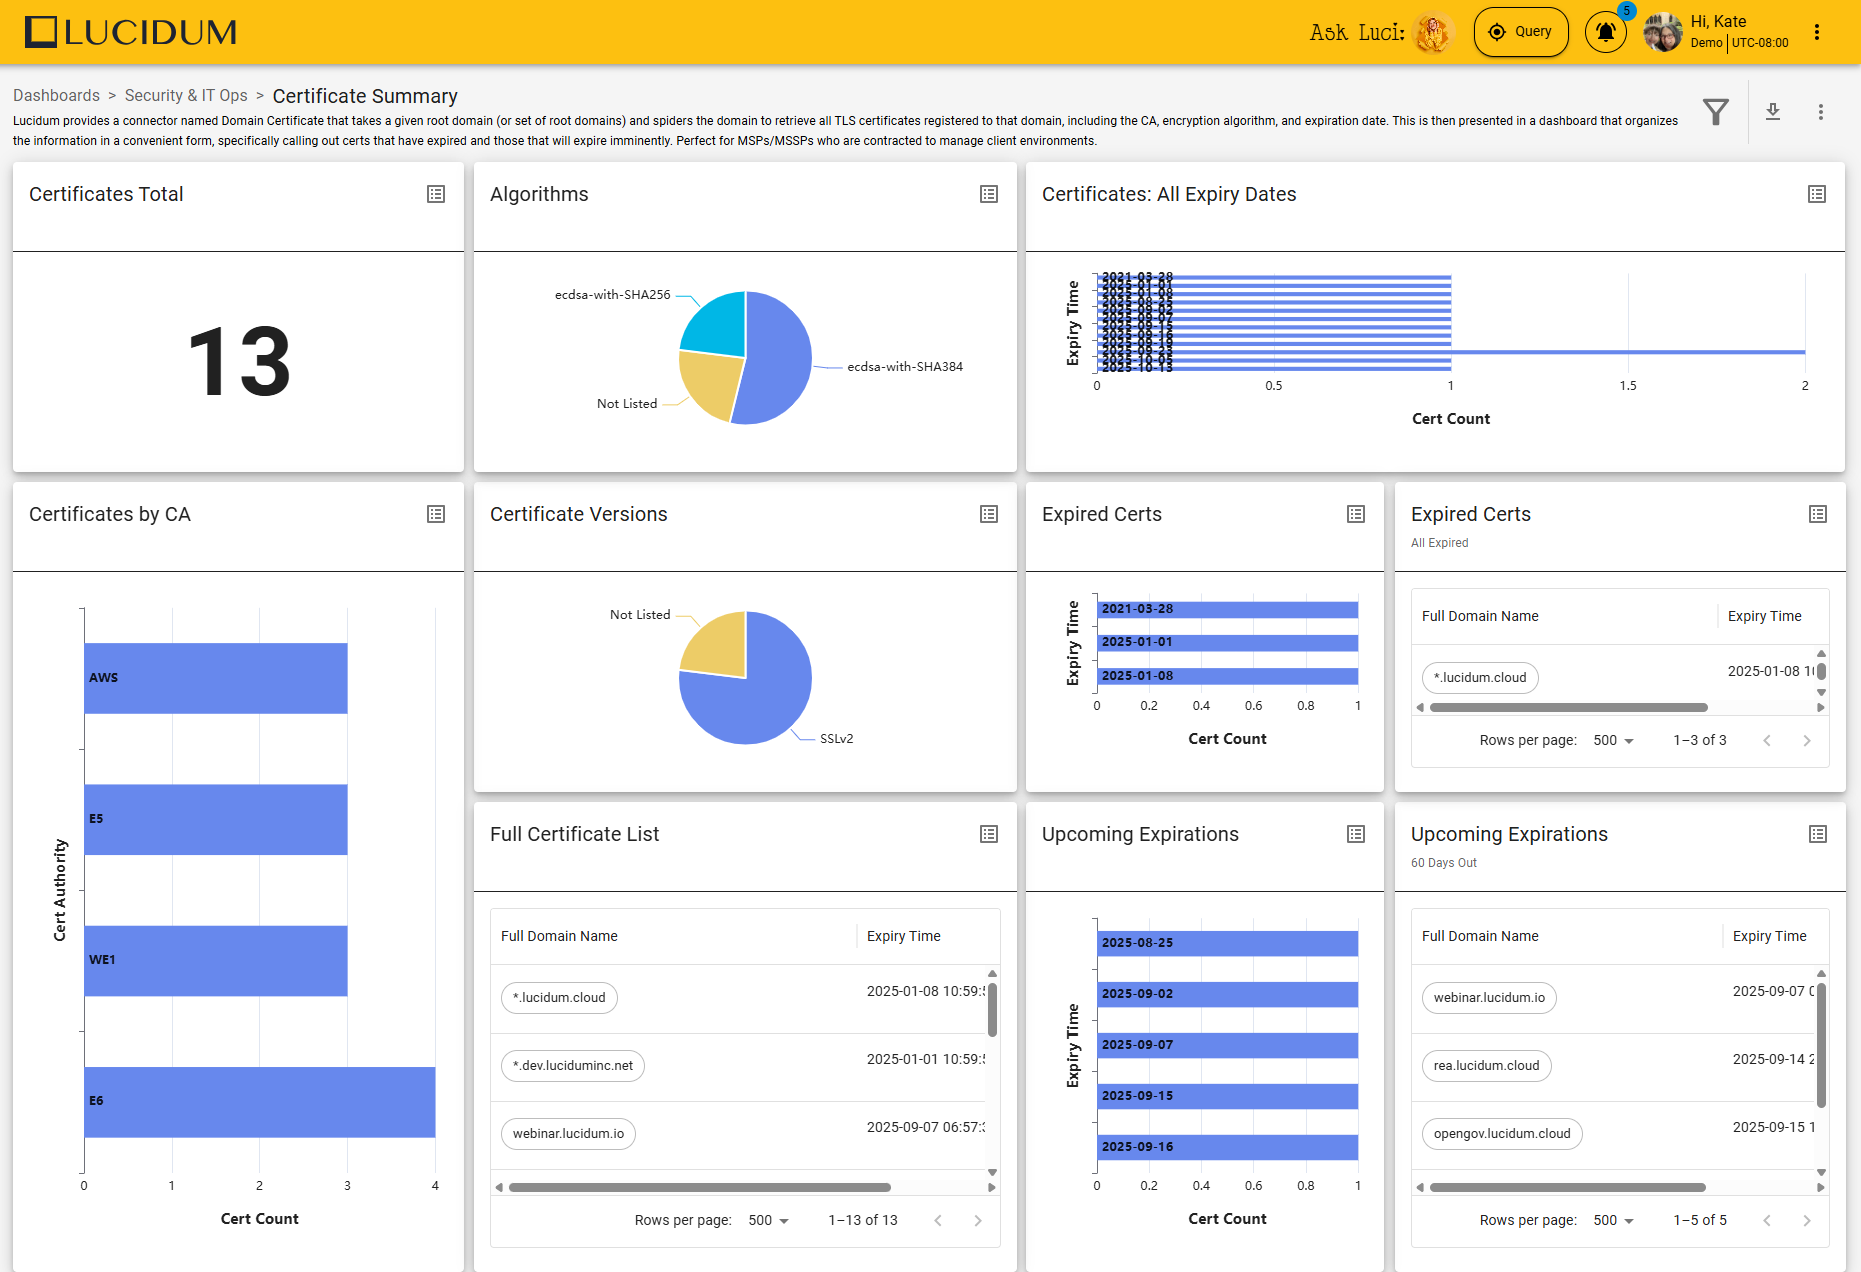Viewport: 1861px width, 1272px height.
Task: Click the 2025-08-25 upcoming expiration bar
Action: pos(1228,943)
